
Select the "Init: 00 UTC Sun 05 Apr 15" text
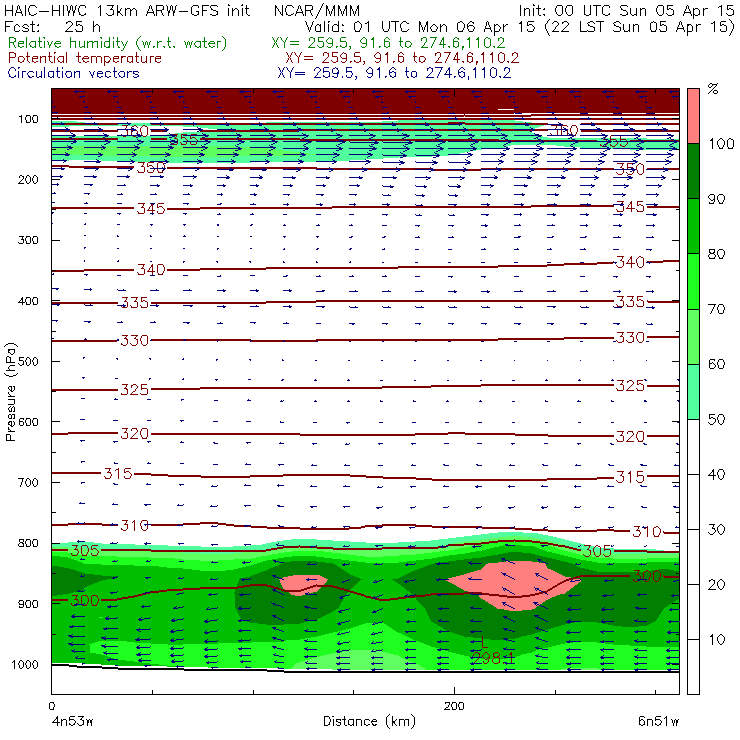(x=626, y=10)
